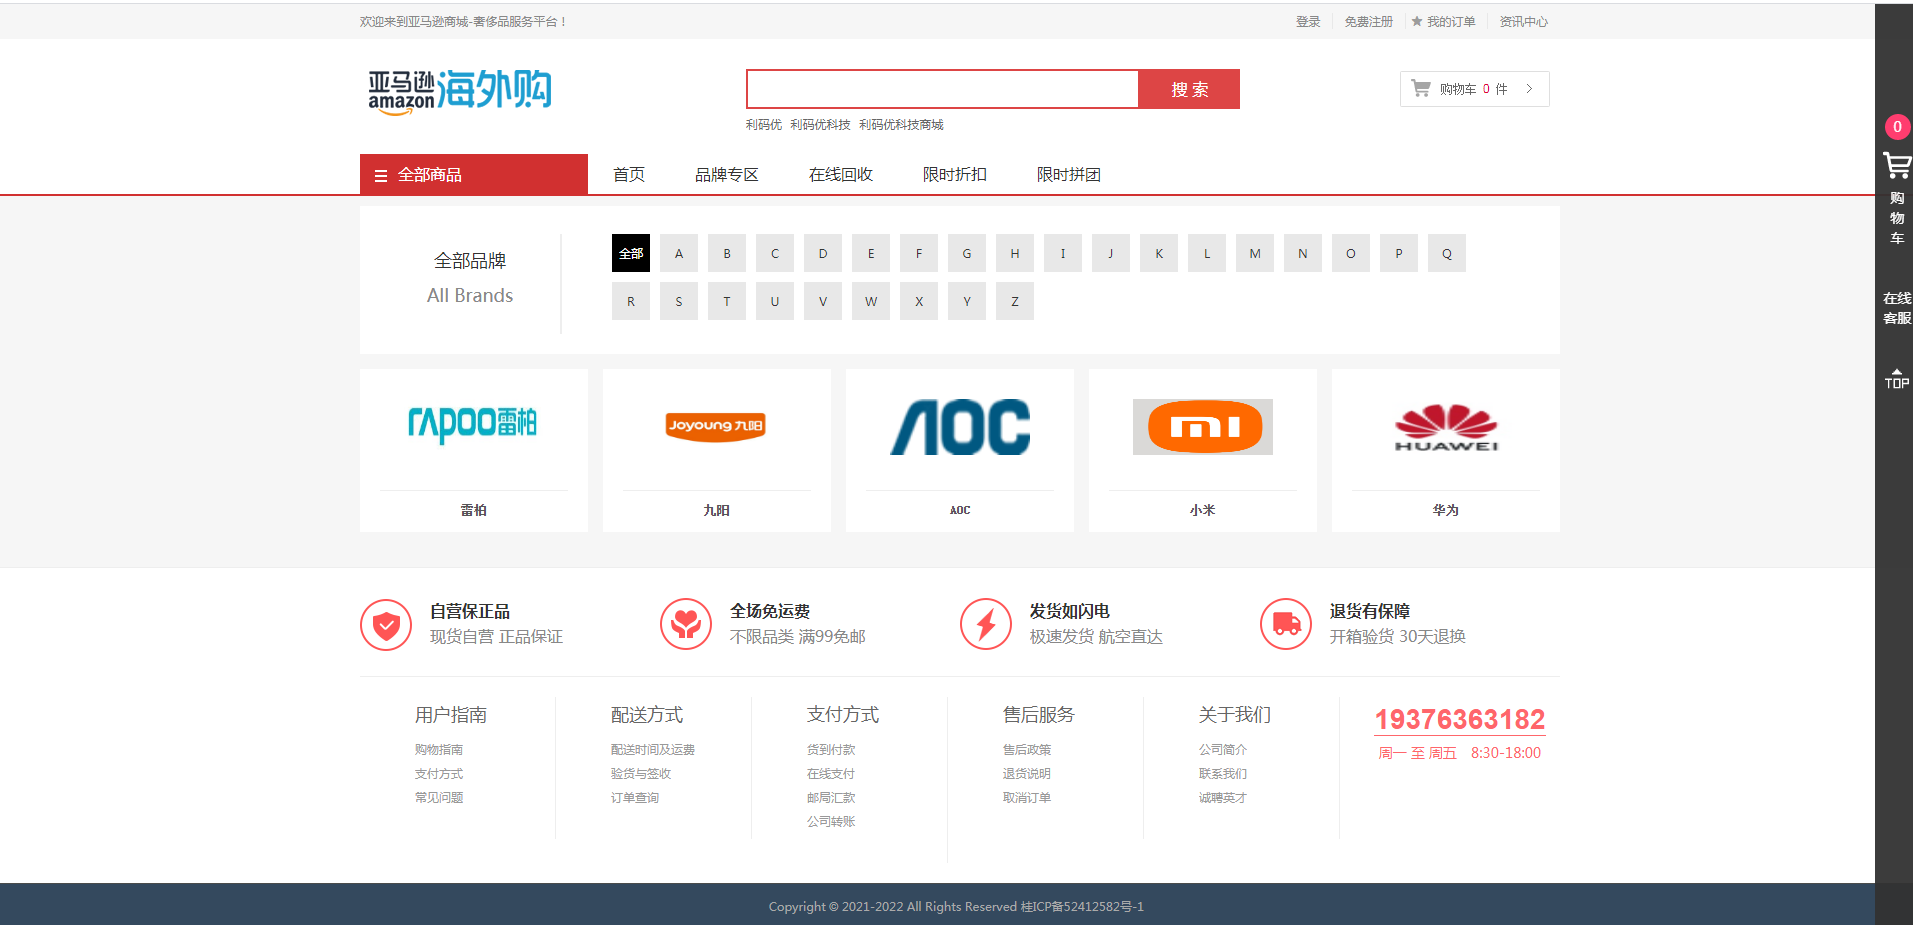Click the heart-in-hands 全场免运费 icon

(x=686, y=625)
